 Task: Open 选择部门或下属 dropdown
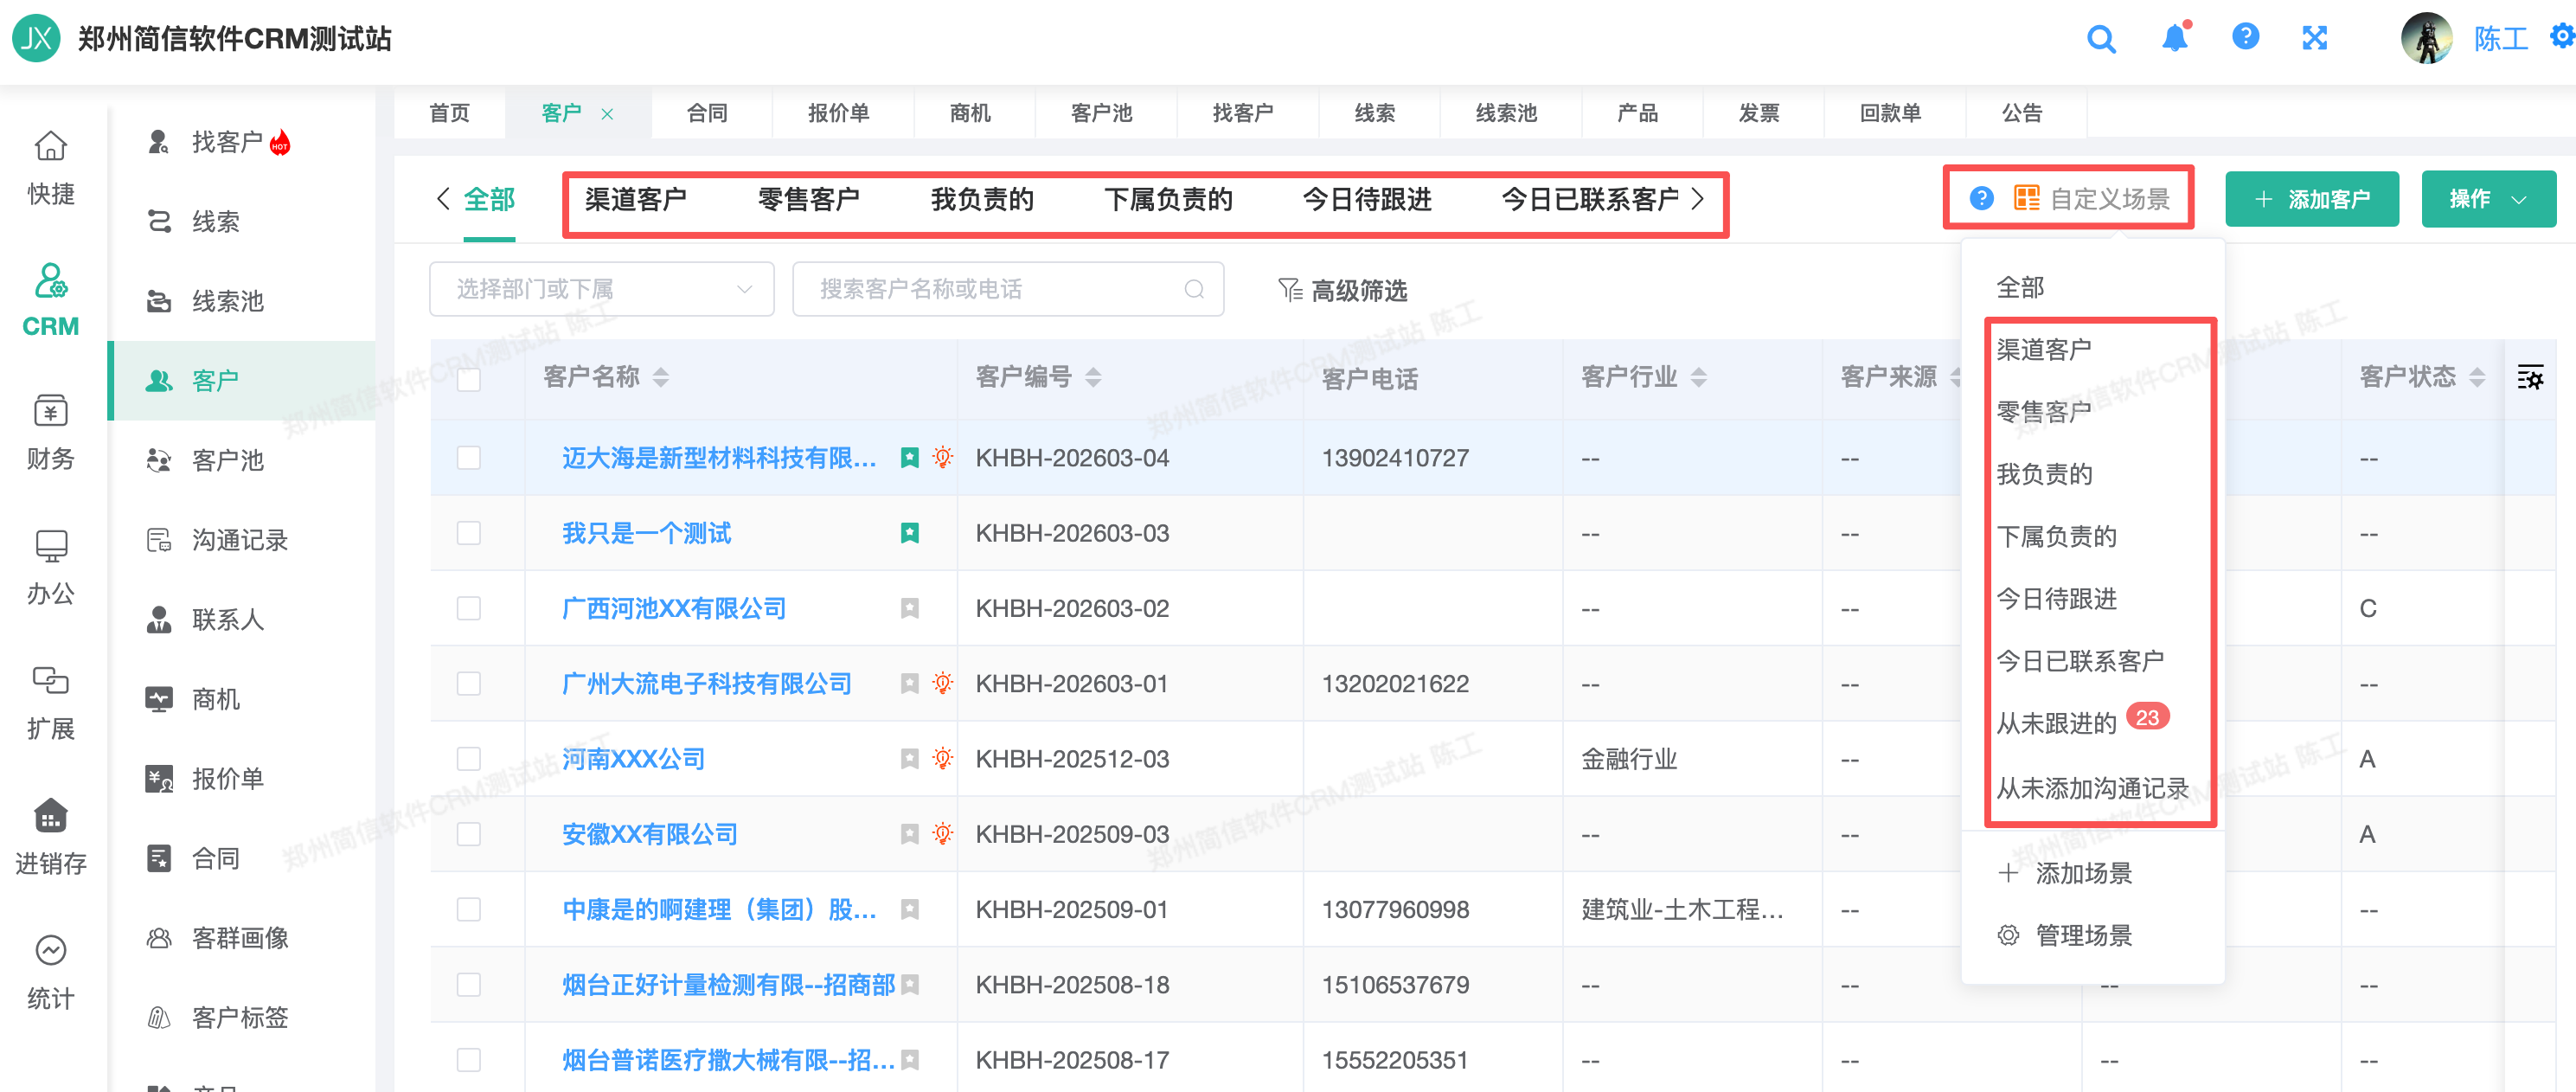click(x=601, y=289)
